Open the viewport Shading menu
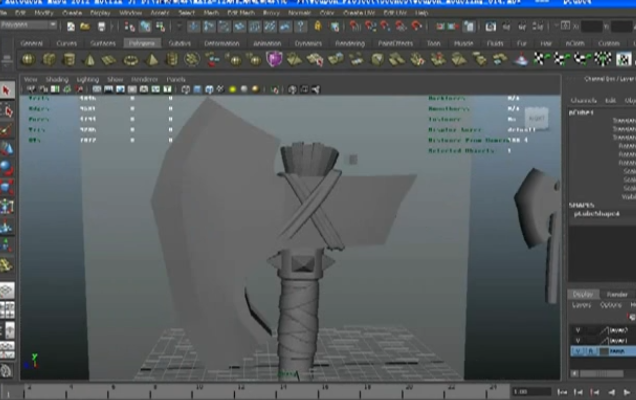Viewport: 636px width, 400px height. (57, 79)
